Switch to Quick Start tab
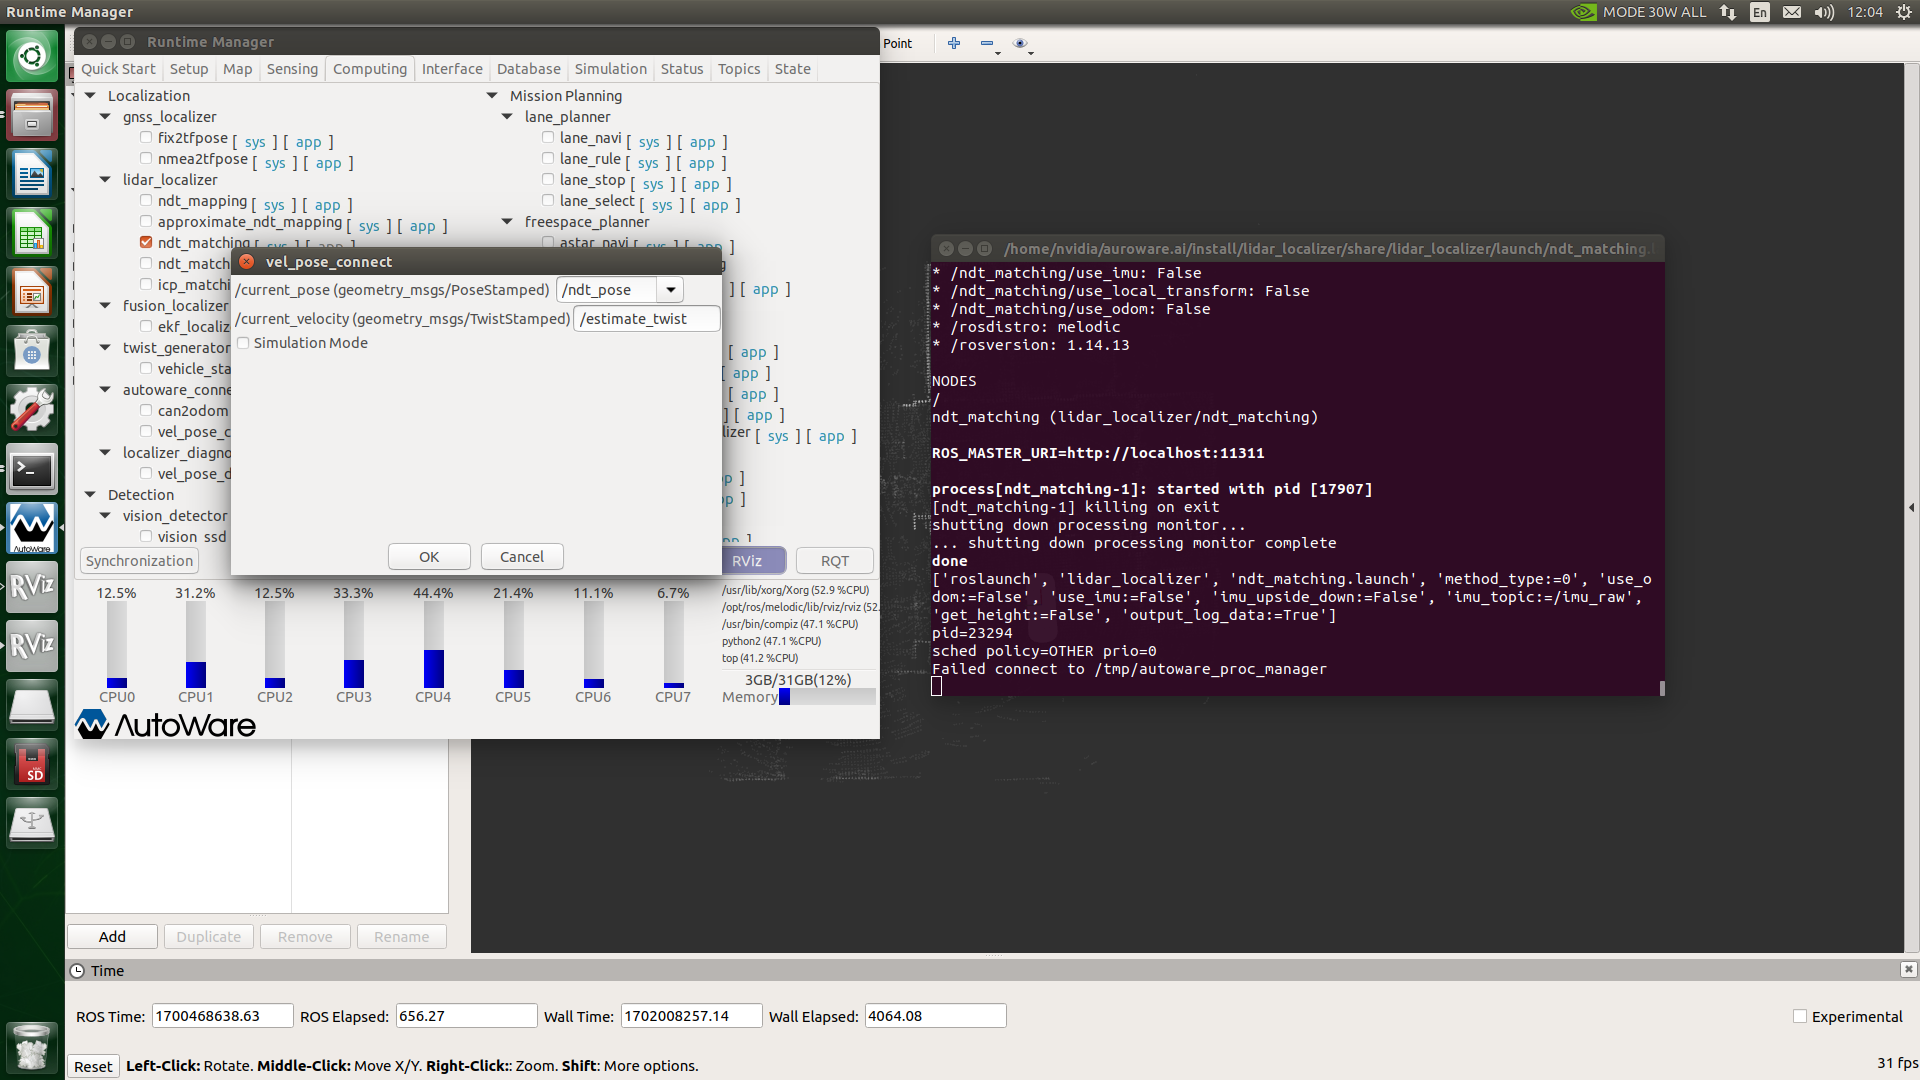 point(118,69)
